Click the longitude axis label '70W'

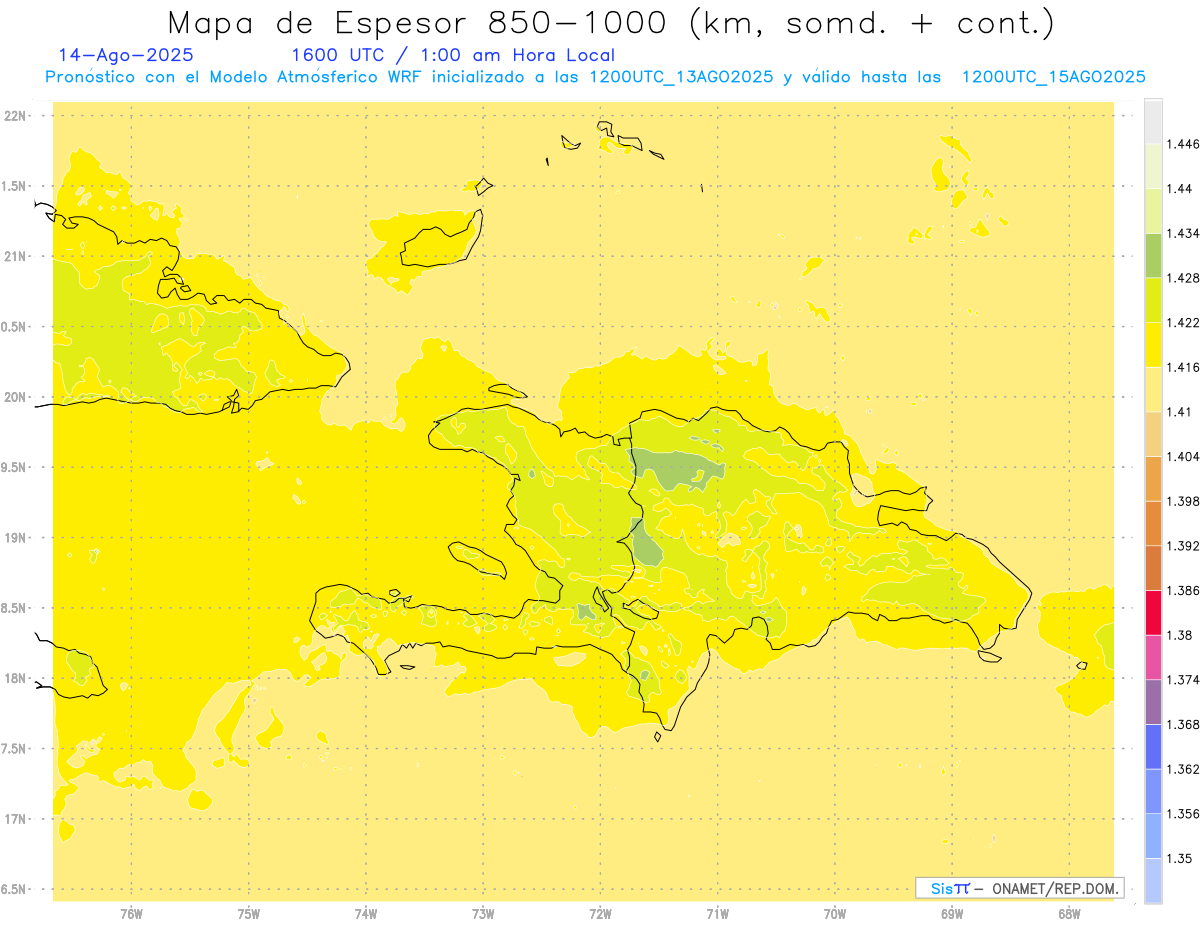[835, 915]
